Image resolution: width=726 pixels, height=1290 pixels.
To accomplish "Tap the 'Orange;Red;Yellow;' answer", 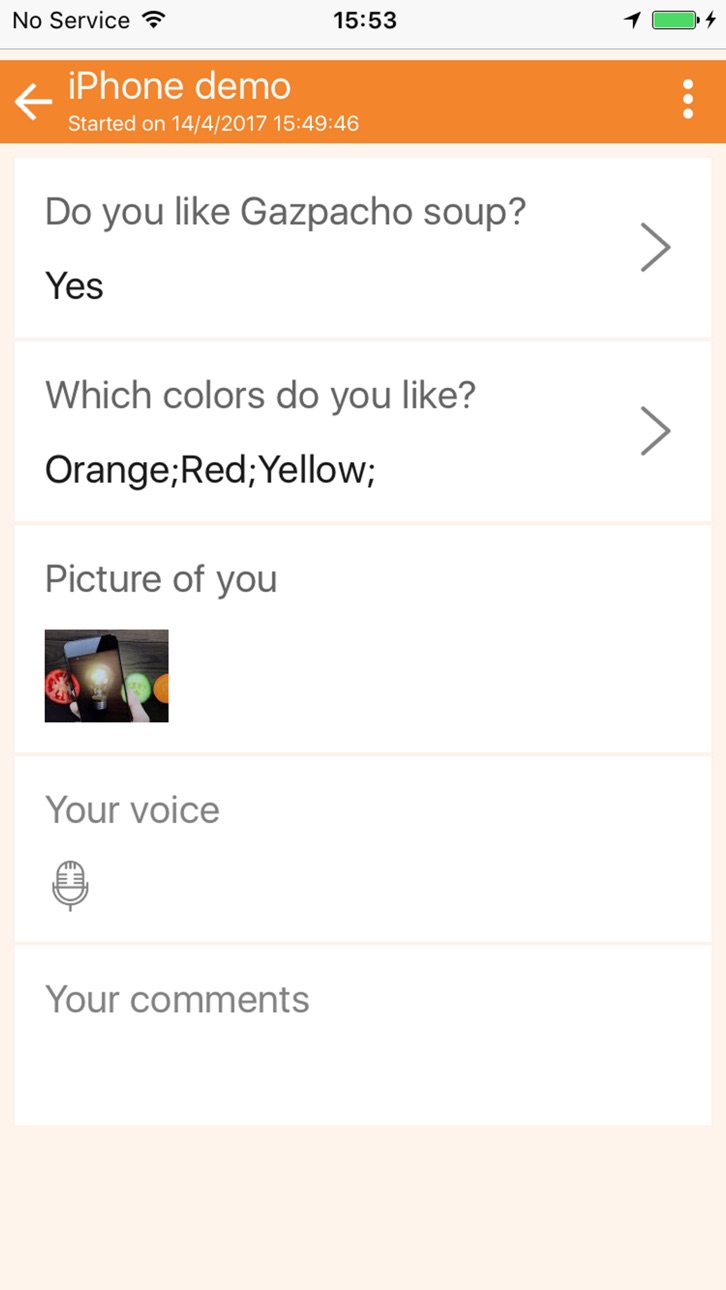I will [210, 469].
